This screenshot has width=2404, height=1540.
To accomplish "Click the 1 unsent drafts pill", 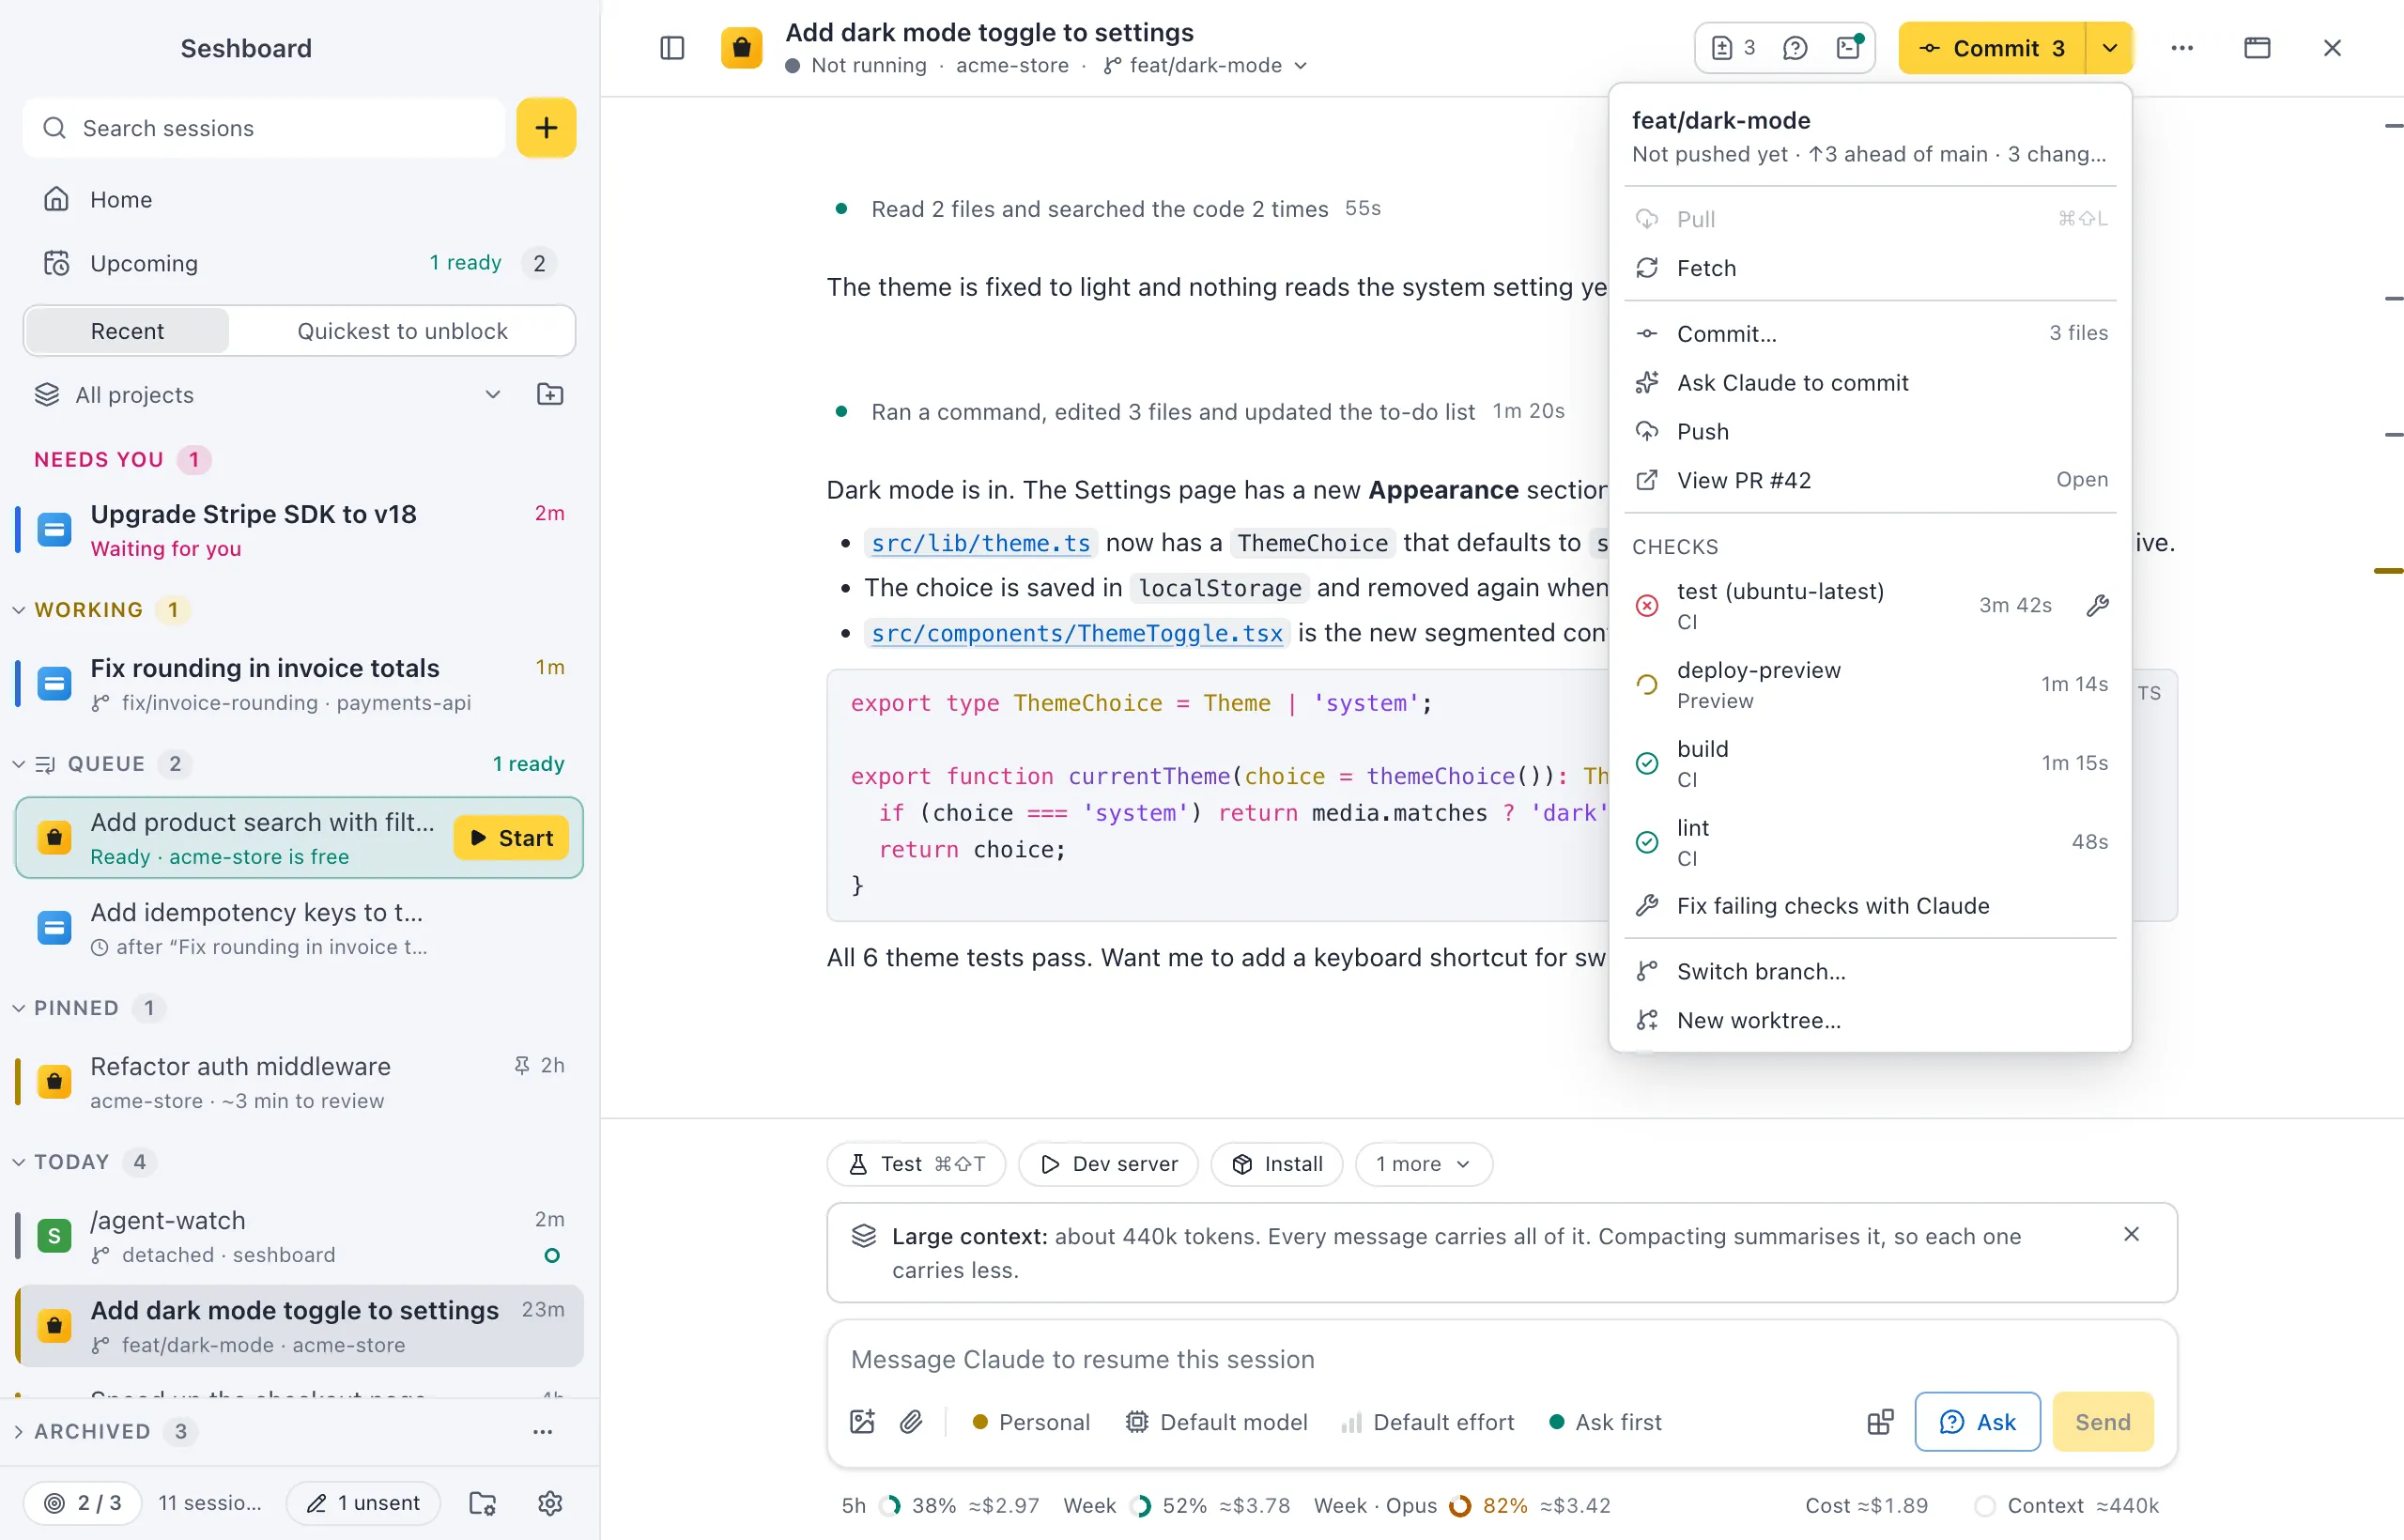I will (363, 1503).
